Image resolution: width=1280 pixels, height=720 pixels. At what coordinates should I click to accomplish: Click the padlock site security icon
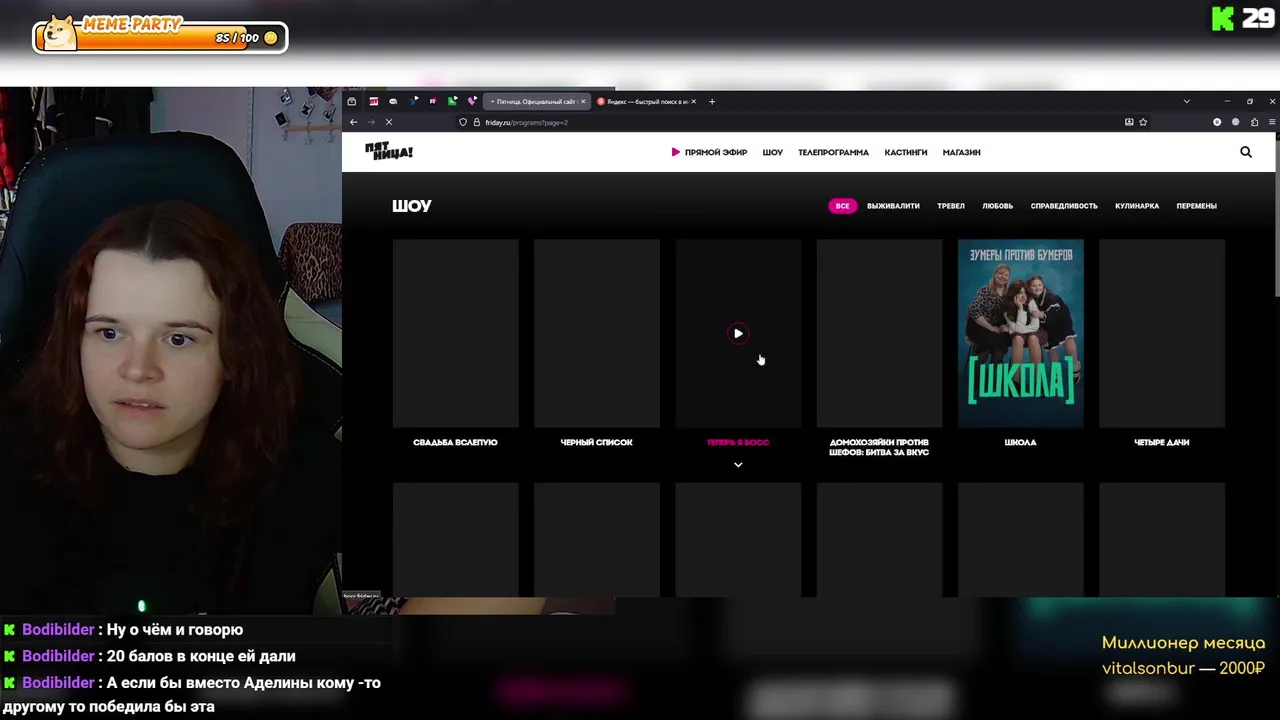coord(476,122)
